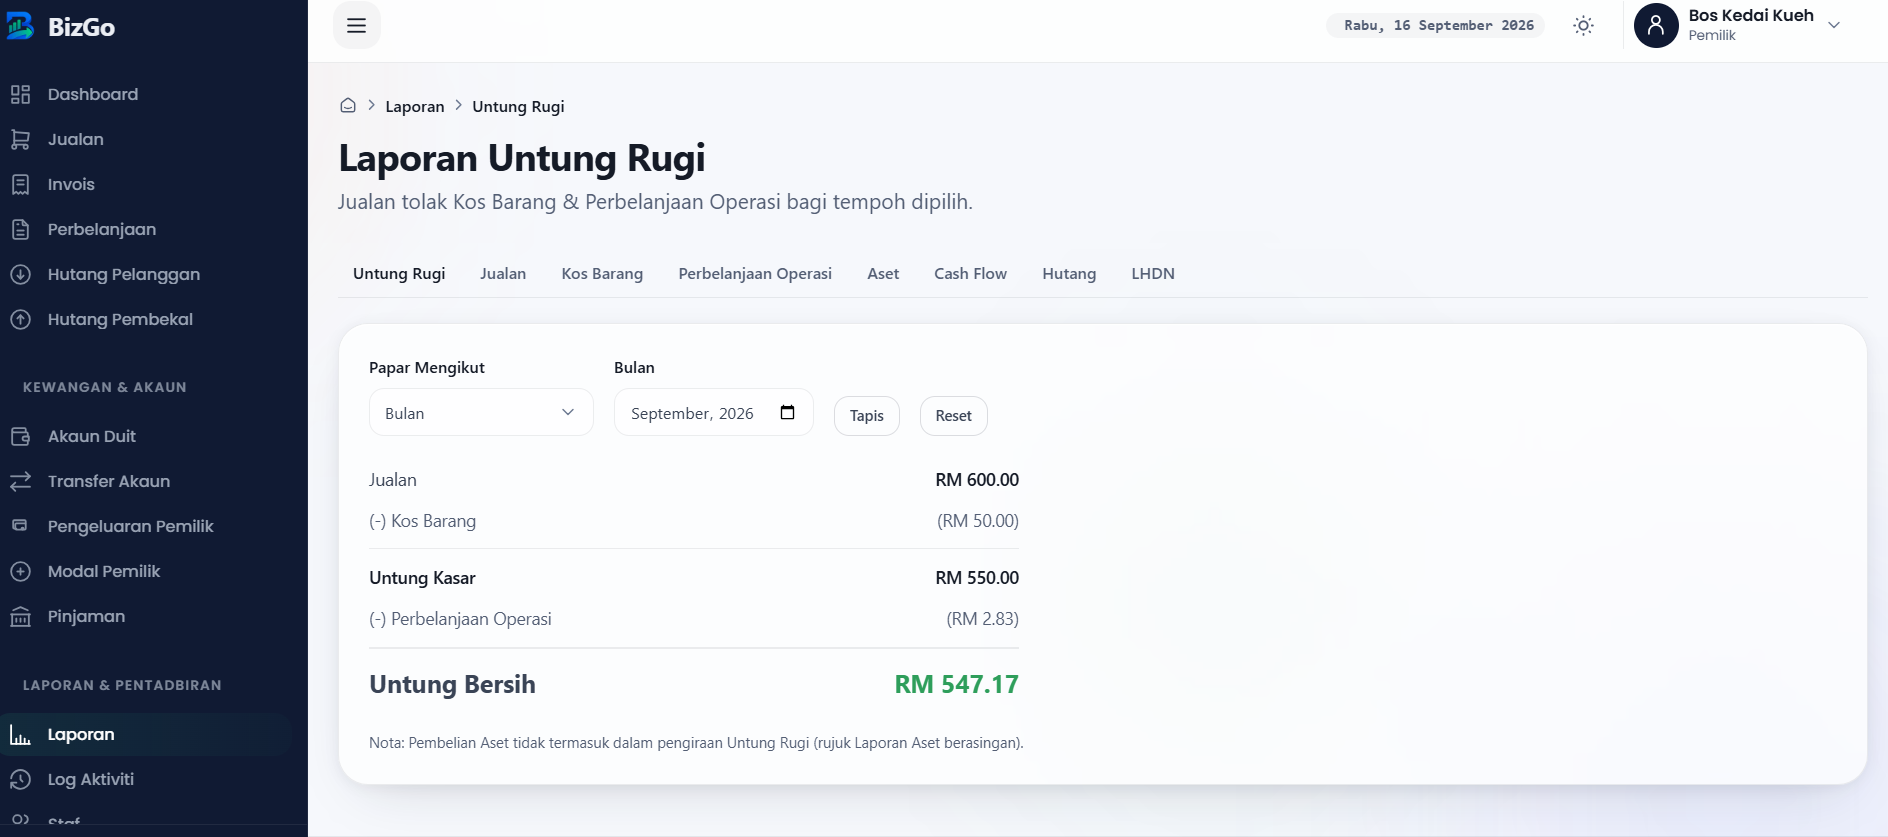Expand the Bos Kedai Kueh account chevron
Viewport: 1888px width, 837px height.
click(1834, 26)
